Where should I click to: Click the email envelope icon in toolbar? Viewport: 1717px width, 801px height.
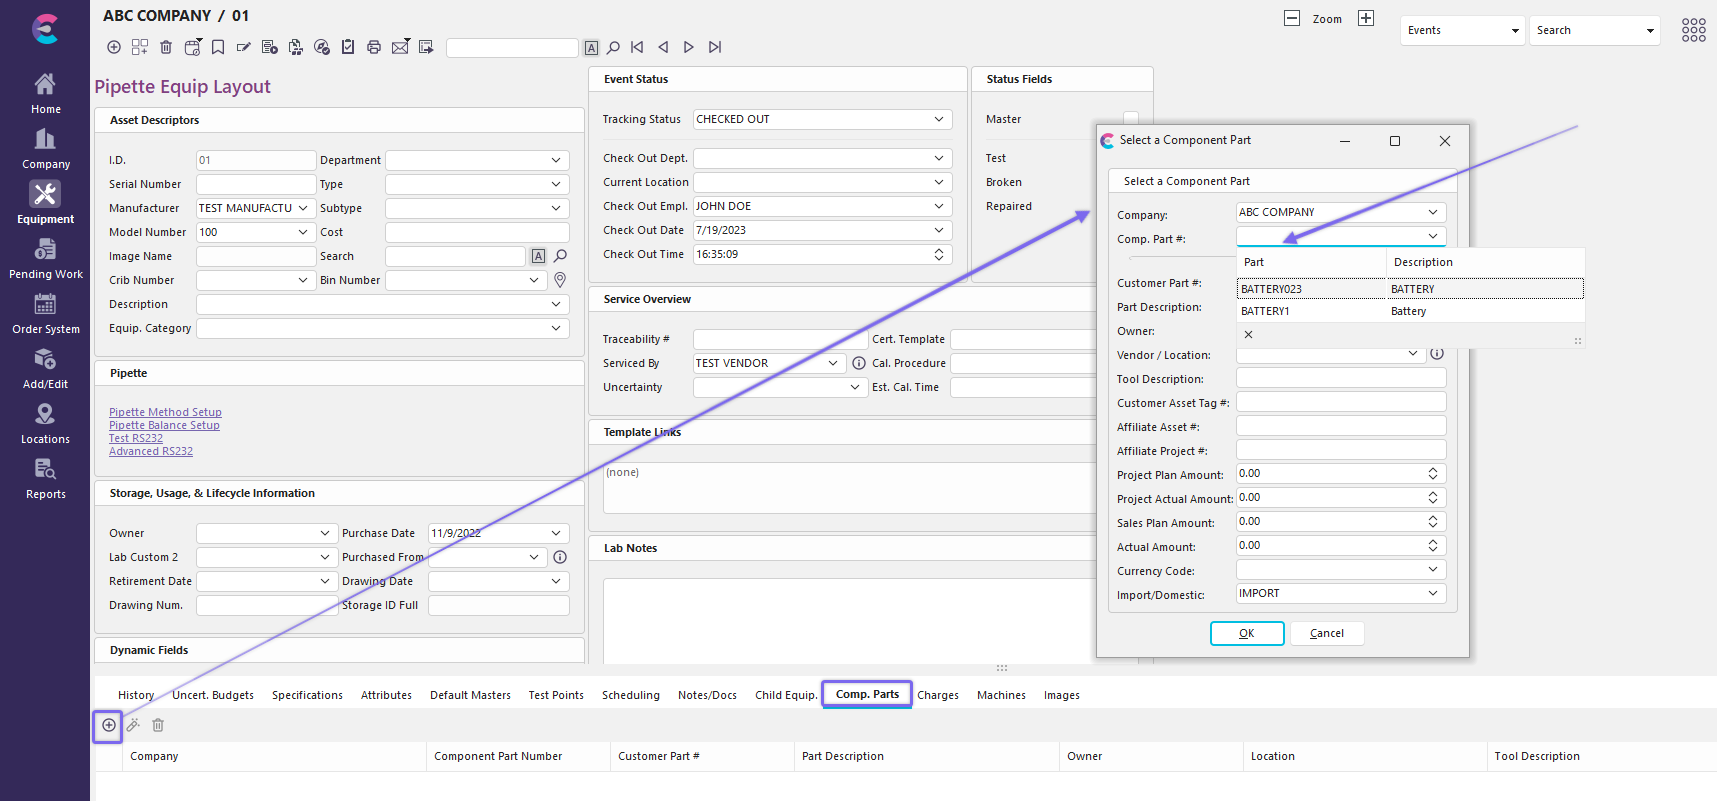click(x=400, y=47)
